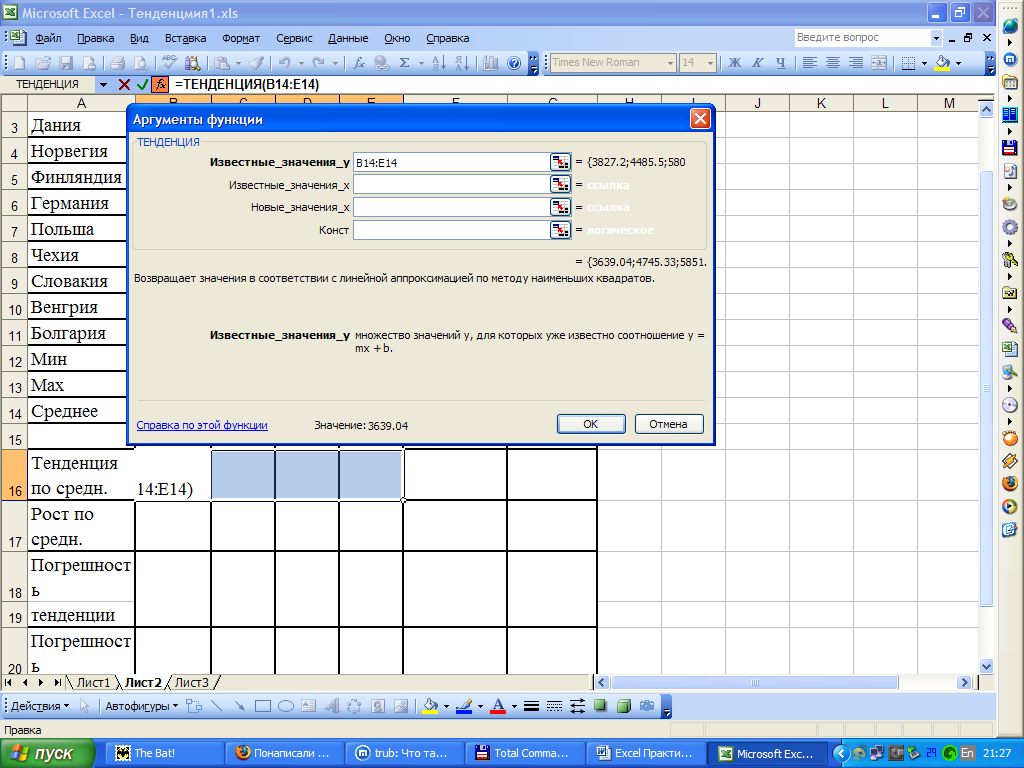Click the yellow drawing Fill Color swatch

coord(430,706)
